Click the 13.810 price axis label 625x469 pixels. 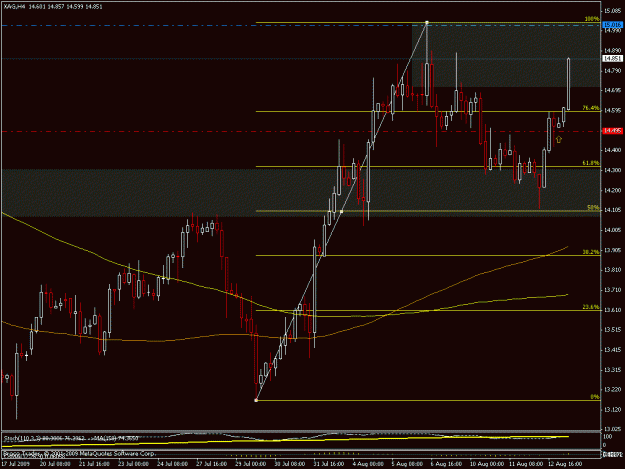tap(613, 270)
